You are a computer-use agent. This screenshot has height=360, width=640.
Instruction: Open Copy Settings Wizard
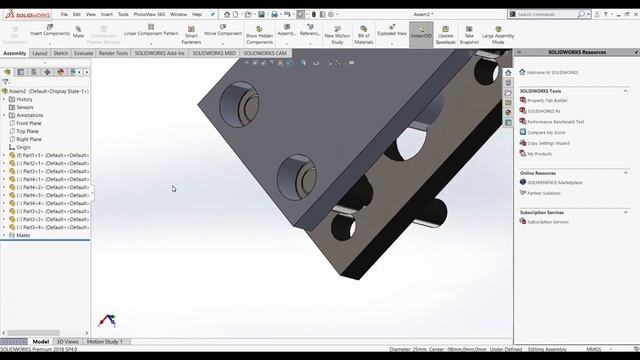coord(548,143)
